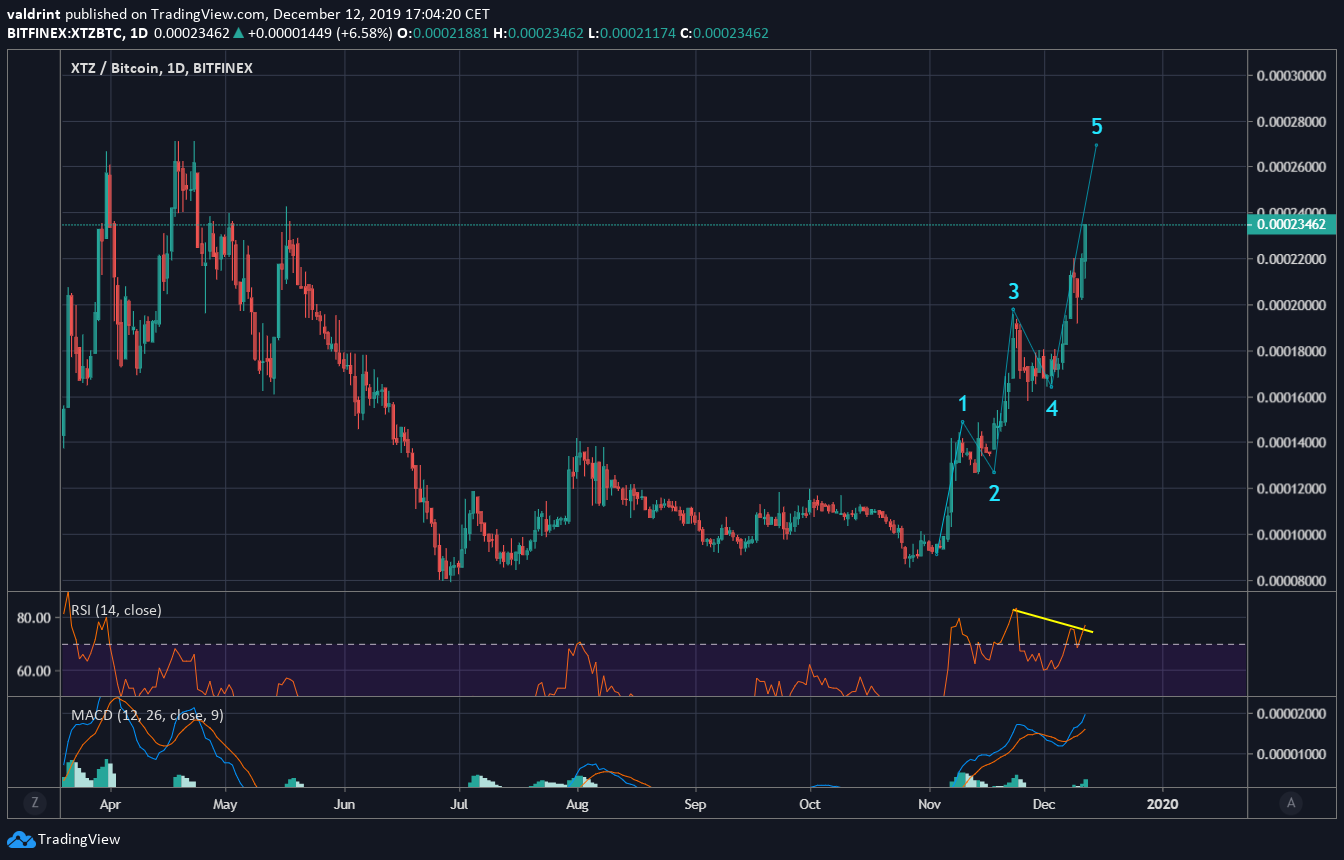The width and height of the screenshot is (1344, 860).
Task: Click the Z timezone button on bottom axis
Action: (x=35, y=803)
